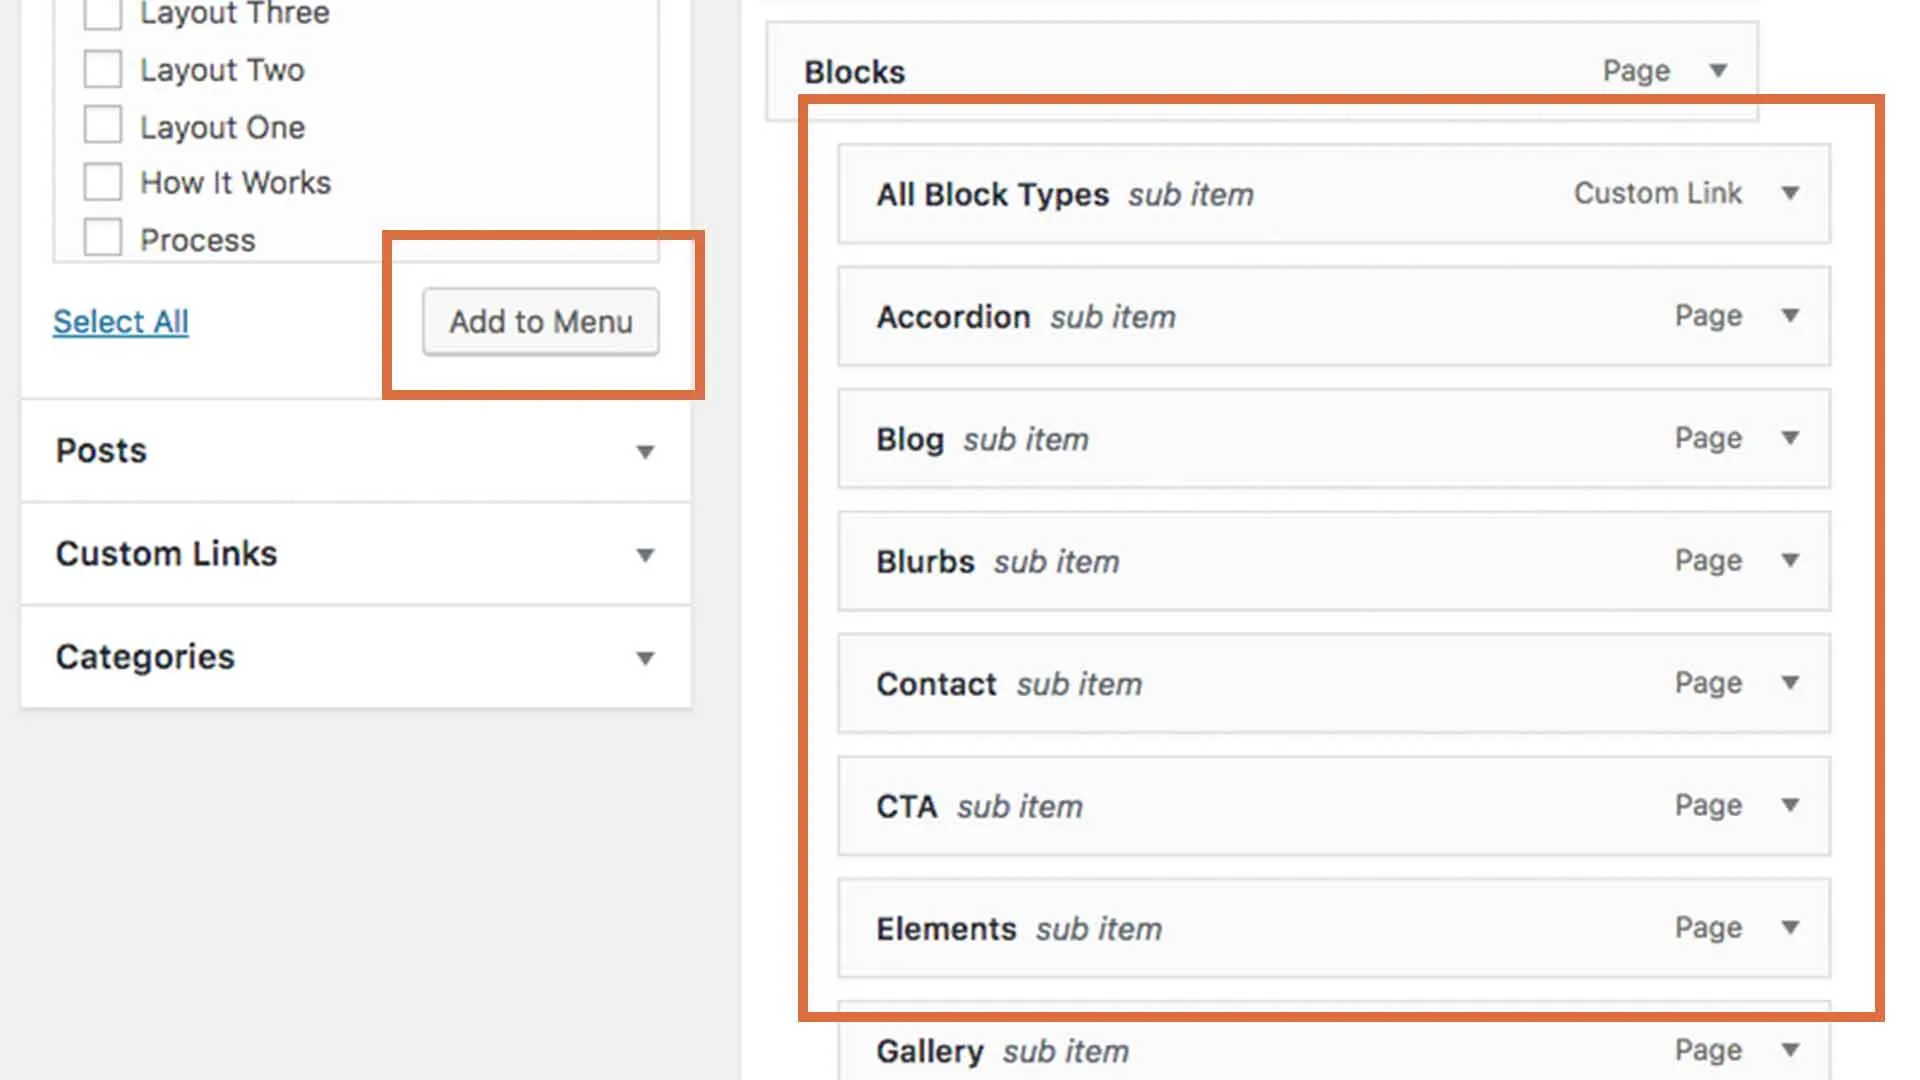Open Elements sub item settings arrow

click(1790, 928)
